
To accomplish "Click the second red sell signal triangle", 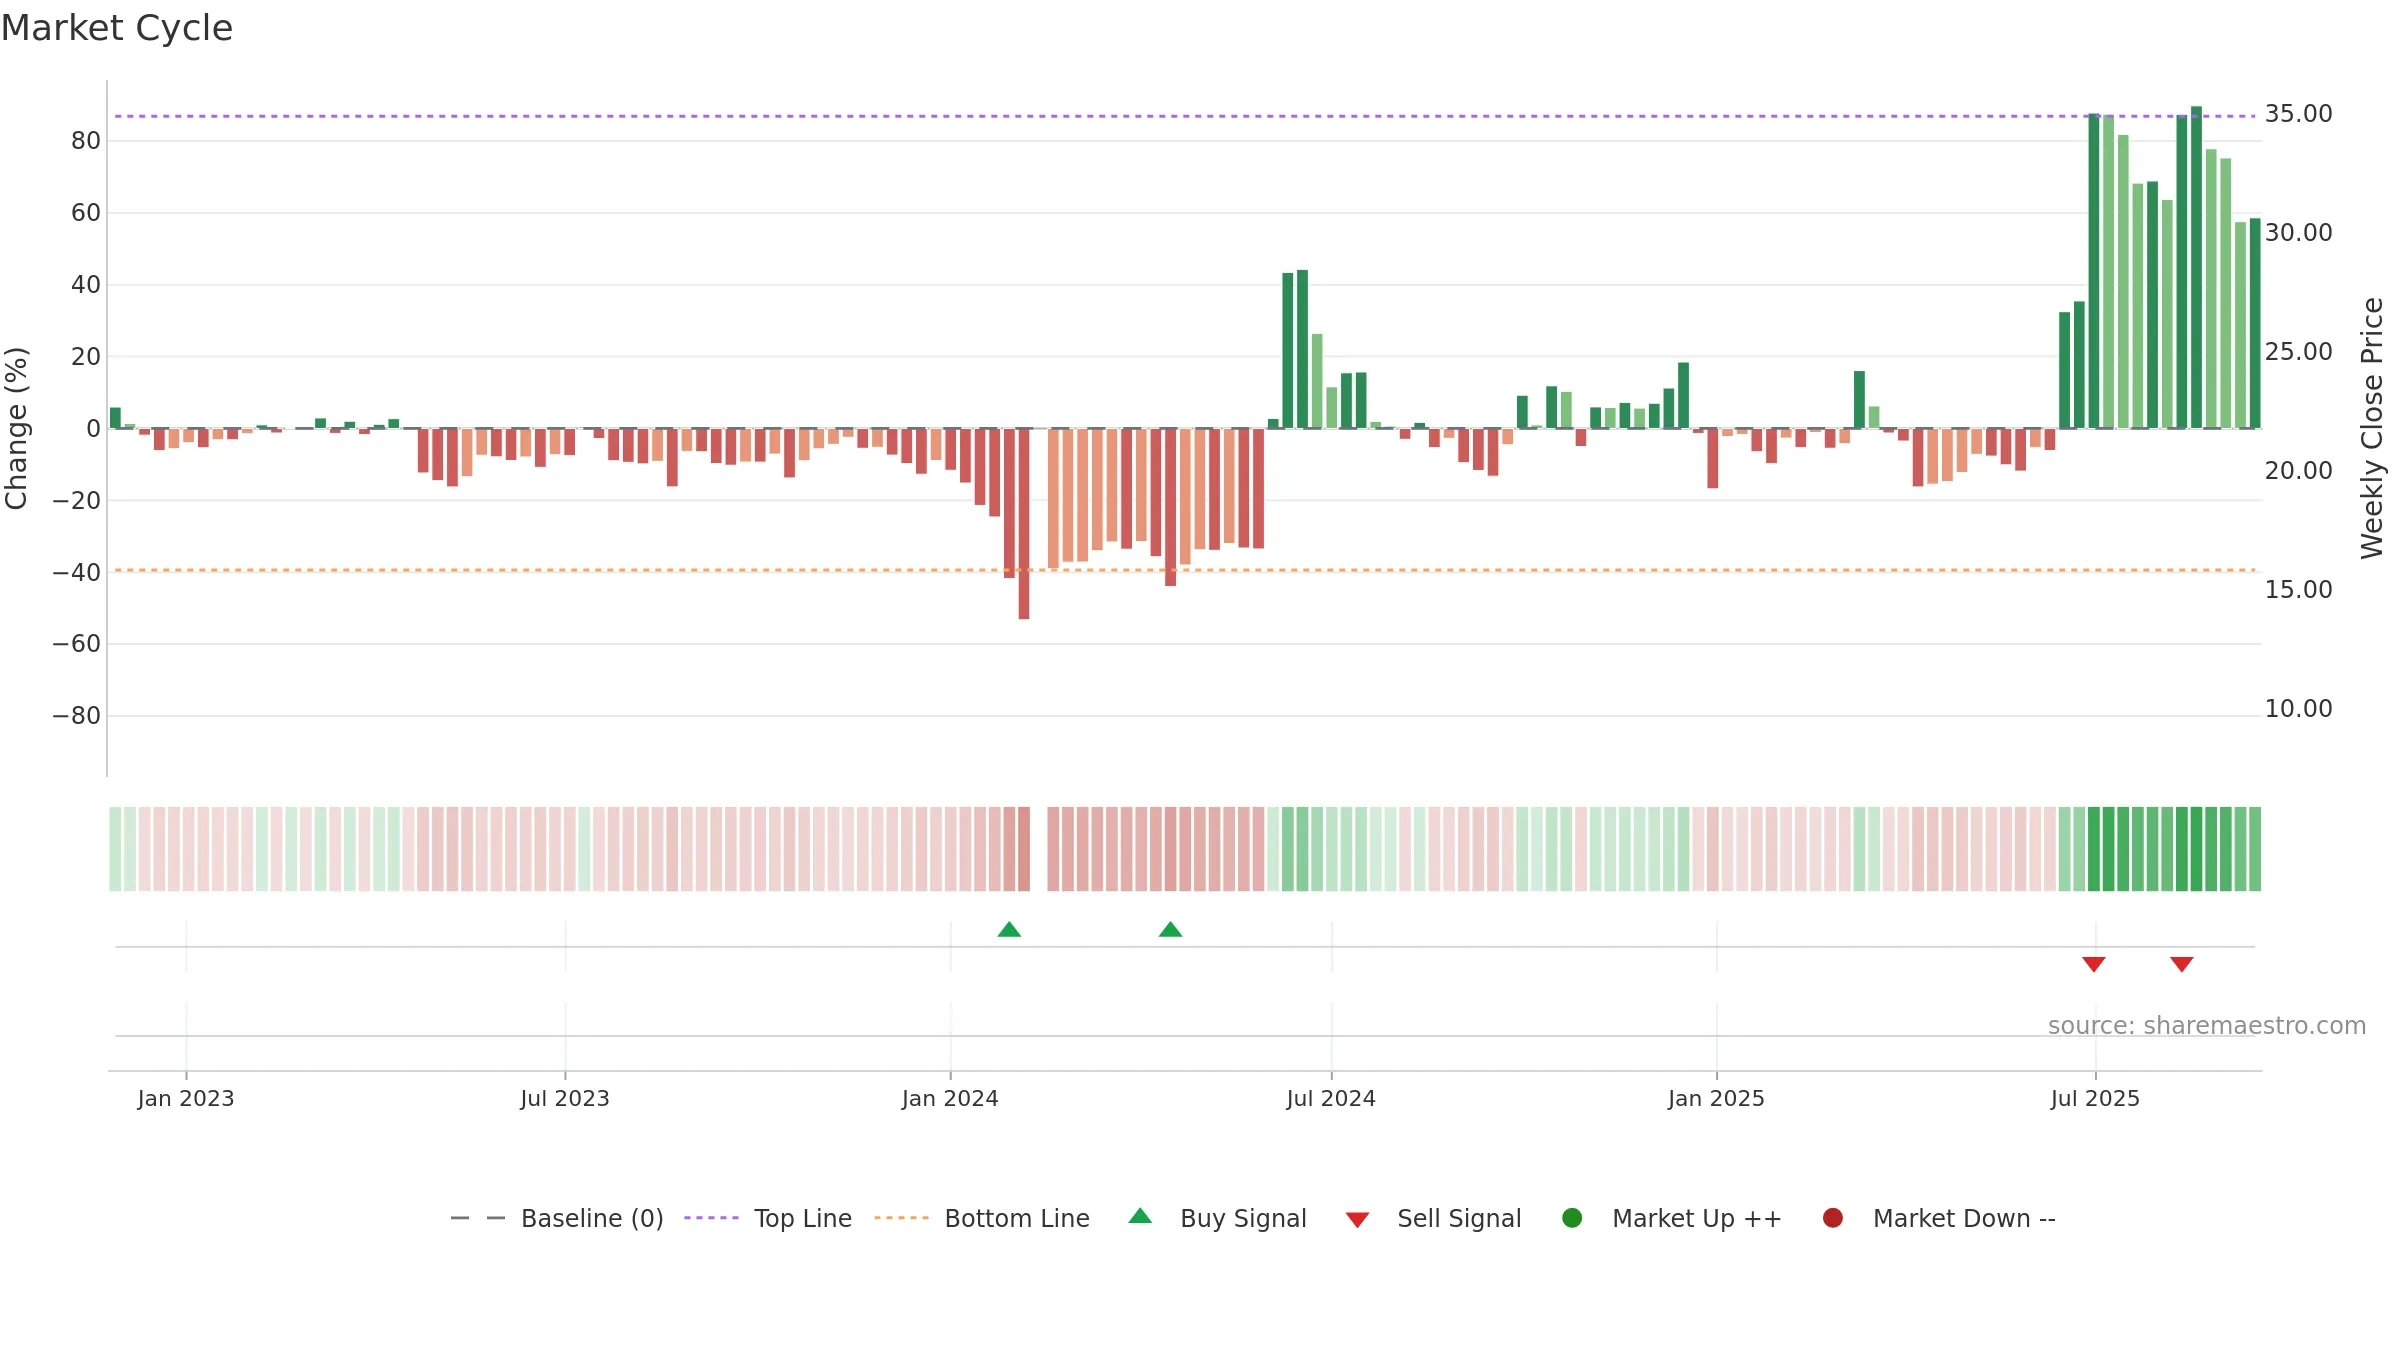I will 2182,964.
